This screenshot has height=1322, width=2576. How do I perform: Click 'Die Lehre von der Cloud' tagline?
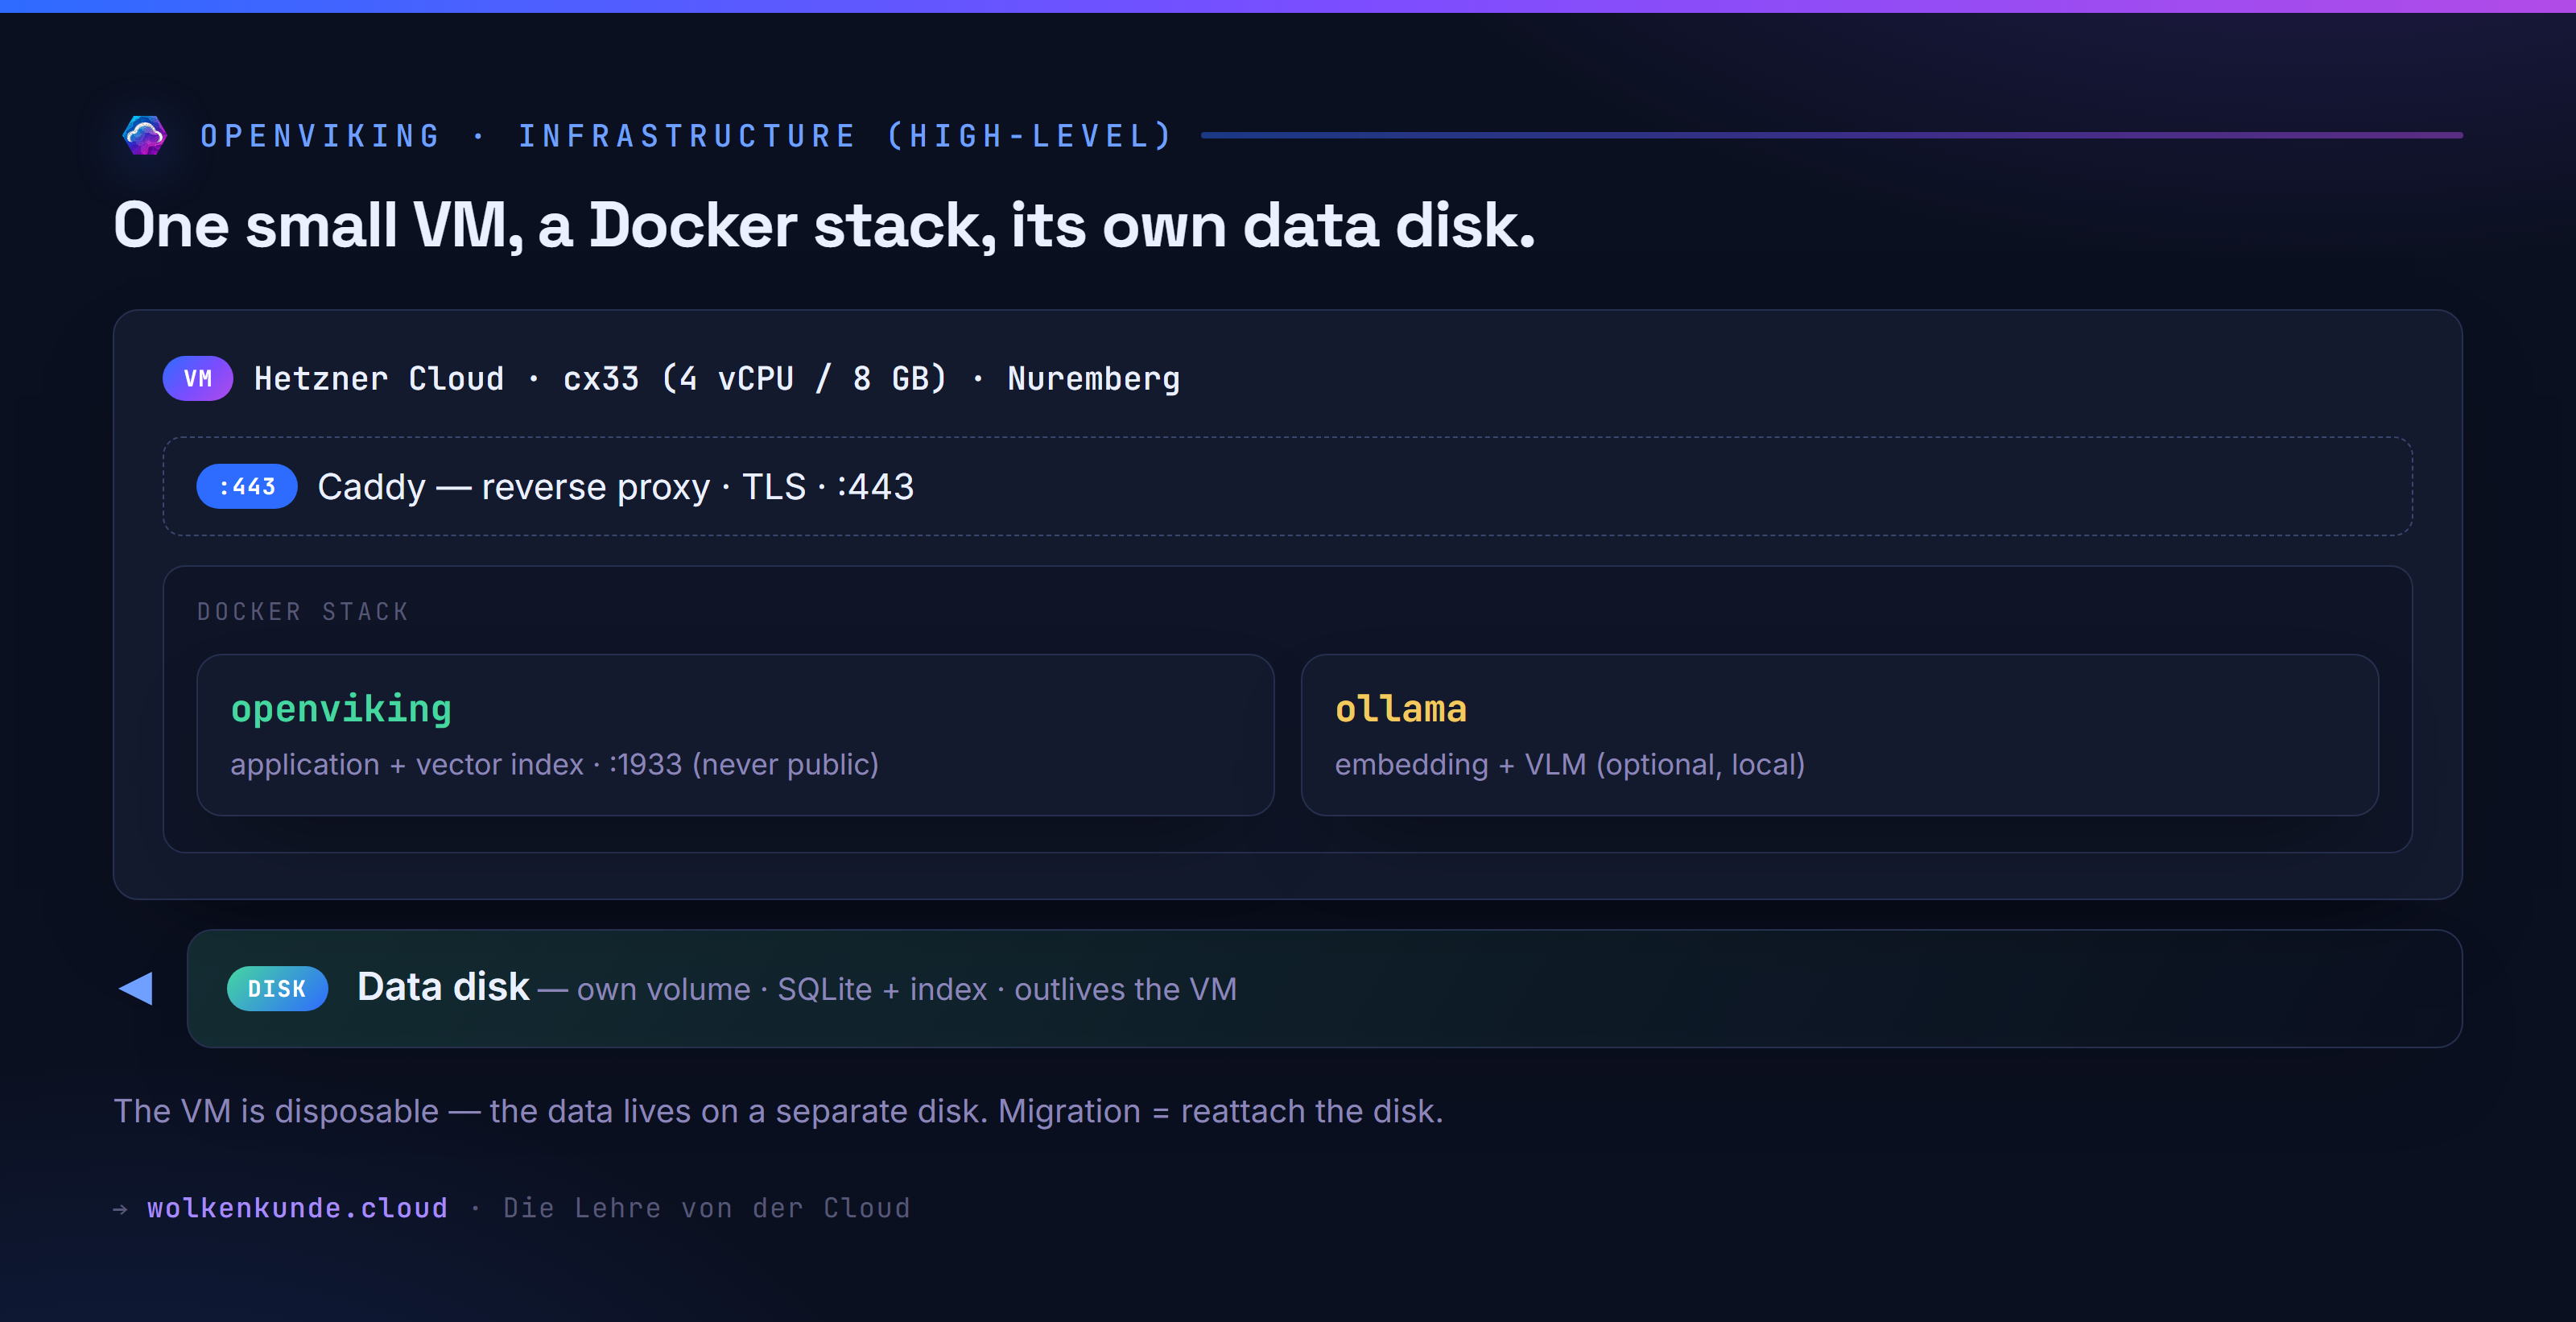[x=706, y=1208]
